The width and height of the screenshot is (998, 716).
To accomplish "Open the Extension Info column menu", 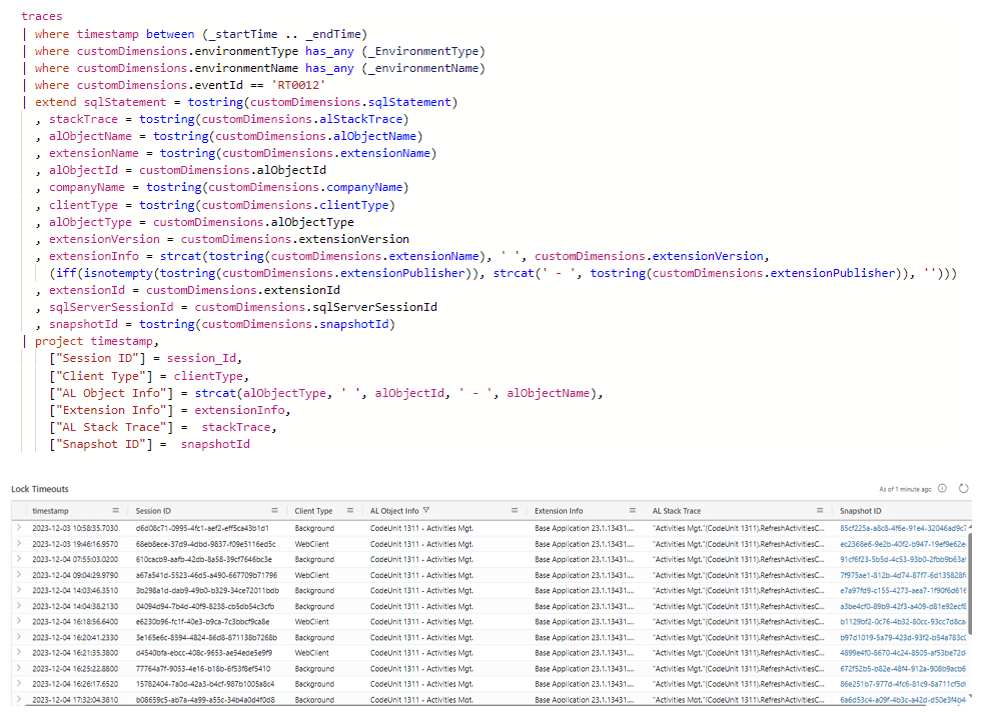I will [x=633, y=510].
